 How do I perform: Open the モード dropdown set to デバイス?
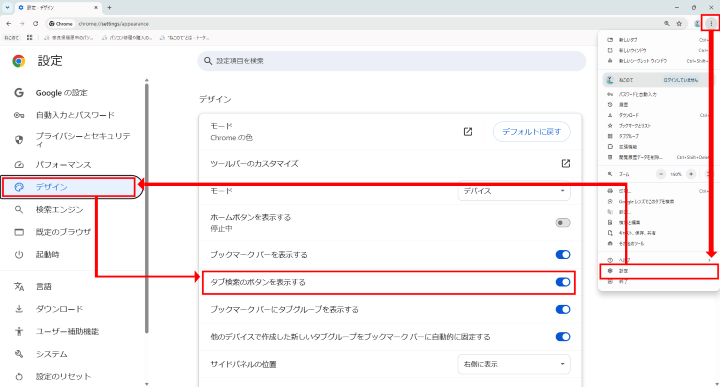point(514,192)
